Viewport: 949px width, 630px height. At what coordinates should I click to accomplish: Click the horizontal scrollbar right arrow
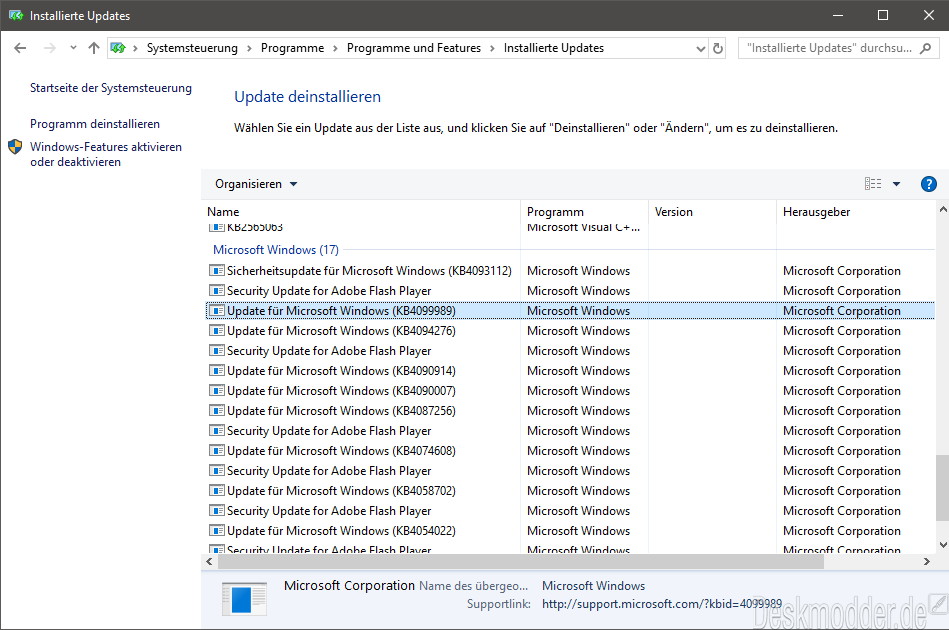tap(927, 562)
